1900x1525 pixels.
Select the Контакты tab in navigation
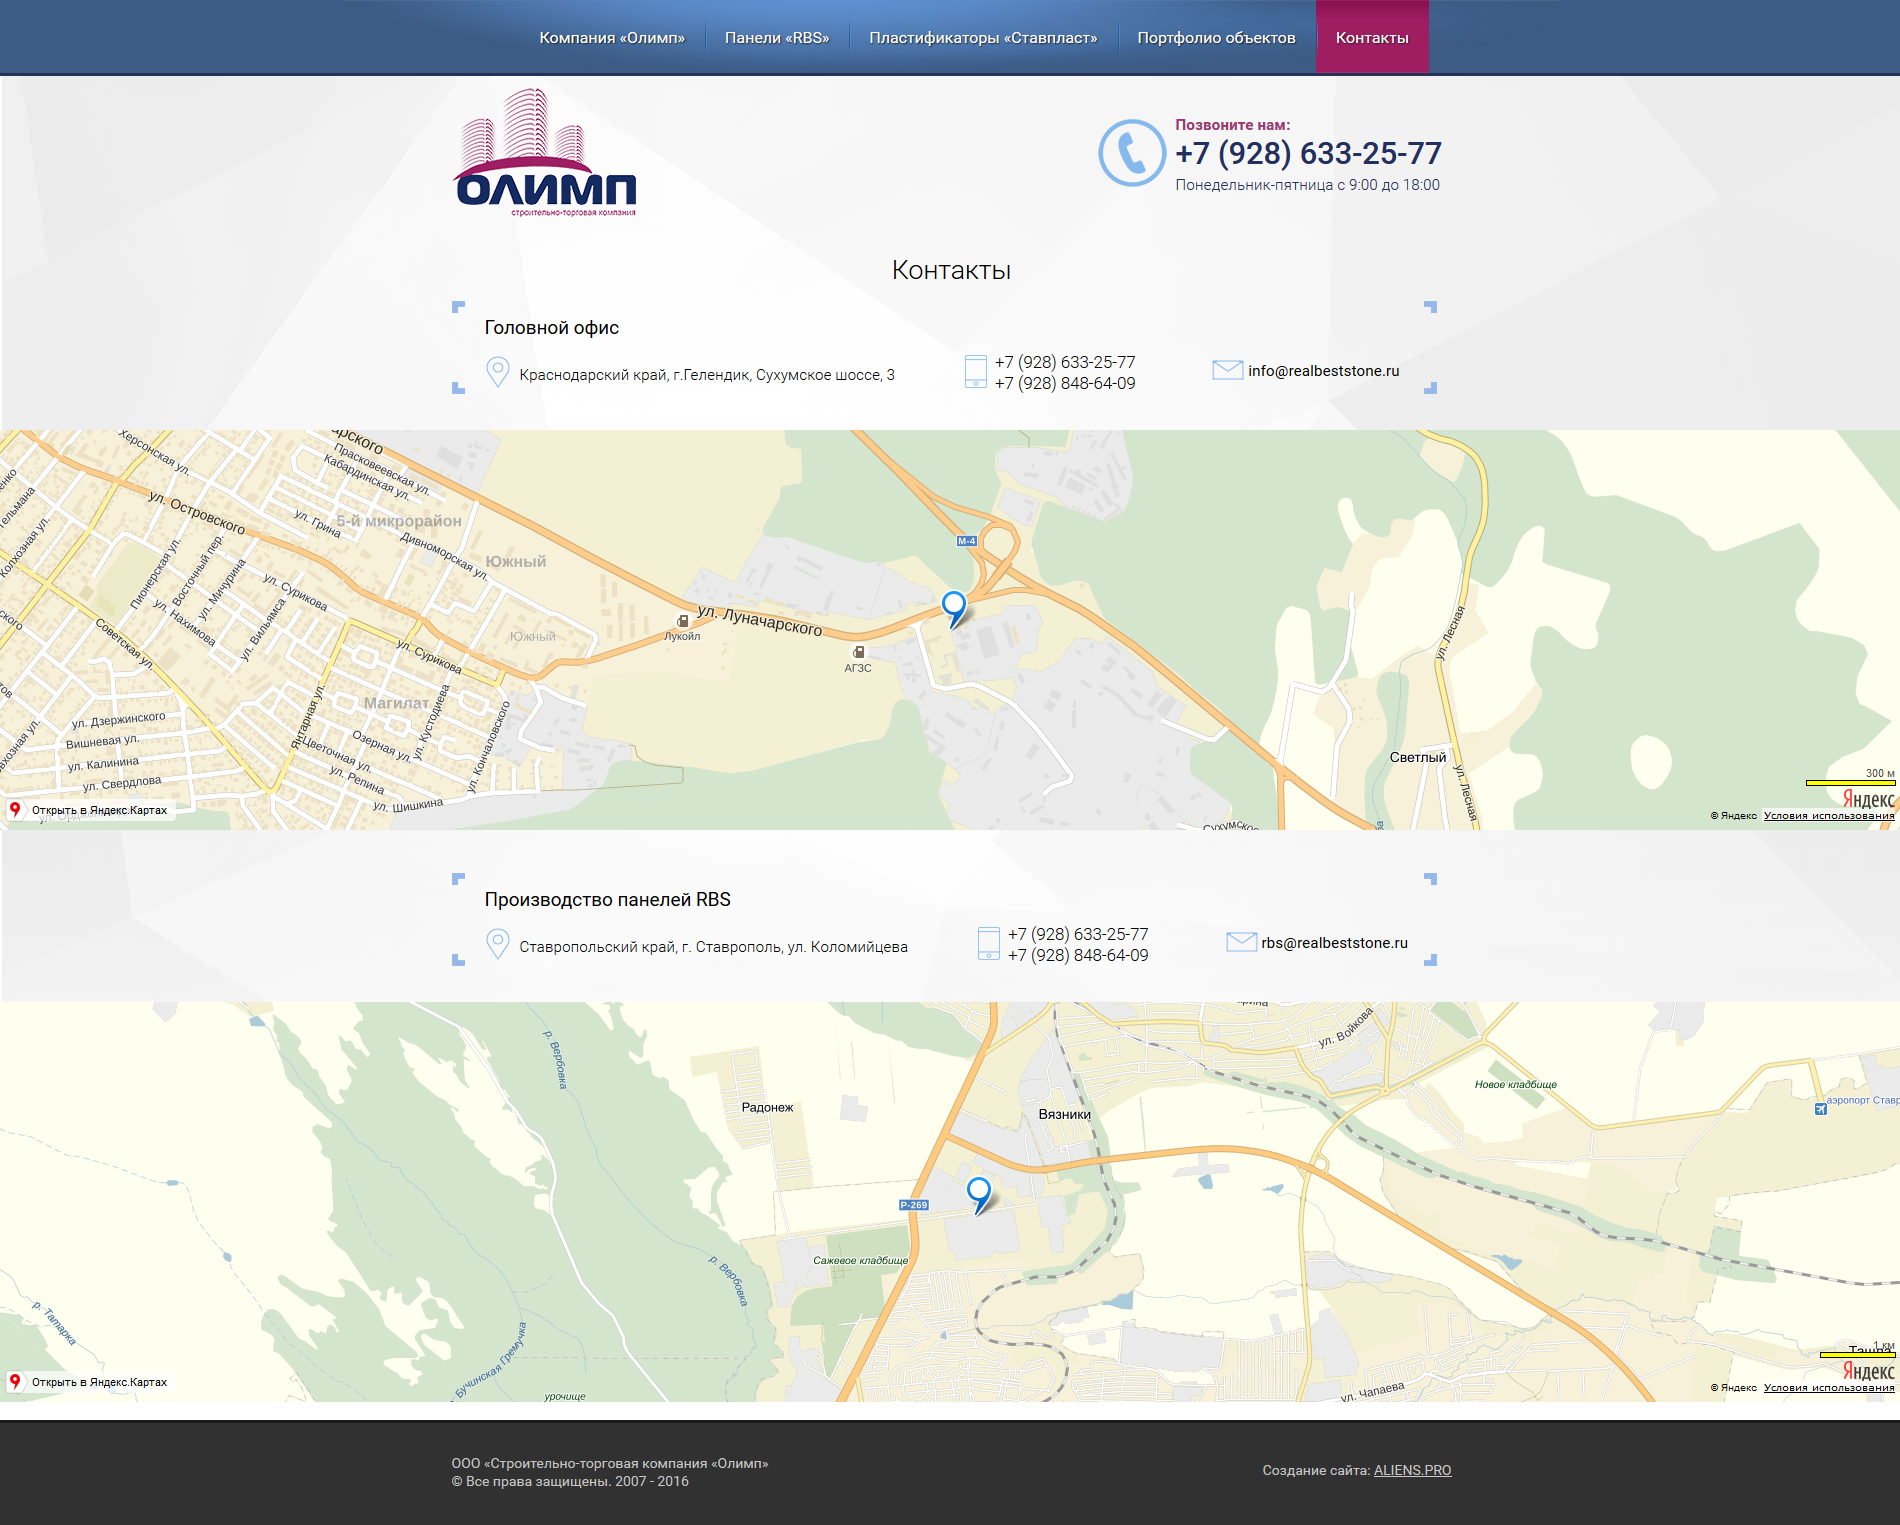[1372, 37]
